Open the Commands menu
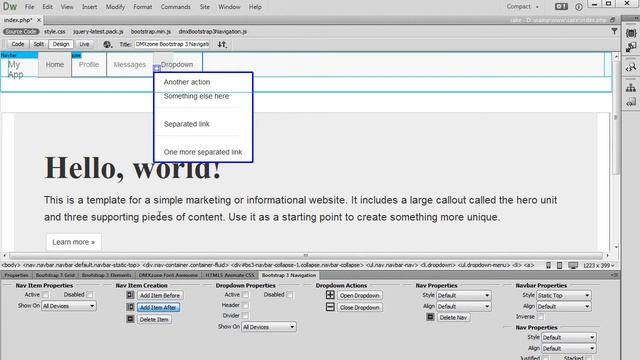Screen dimensions: 640x360 (x=176, y=7)
